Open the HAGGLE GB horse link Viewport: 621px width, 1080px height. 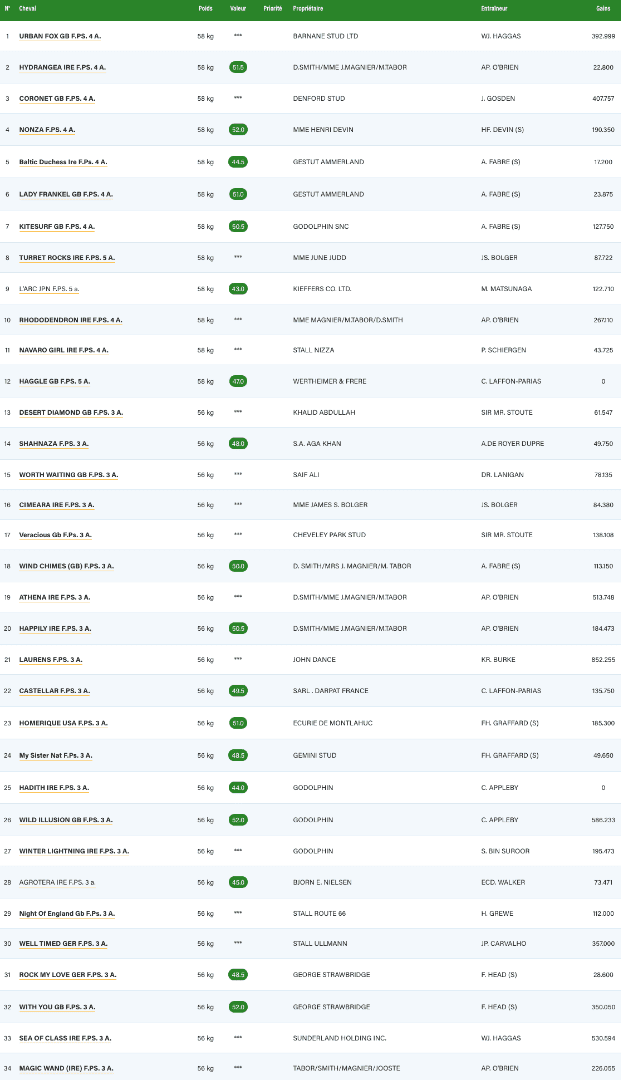point(54,381)
